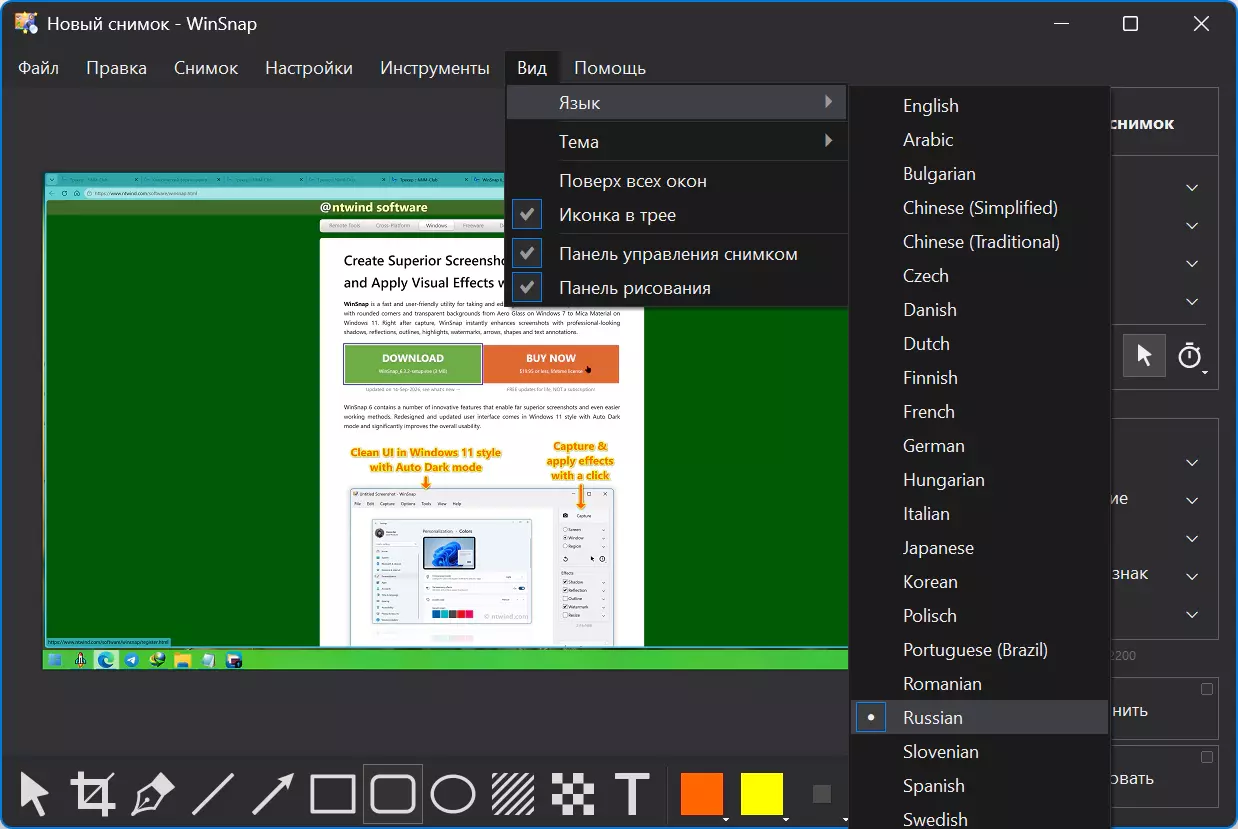Switch language to Swedish
The height and width of the screenshot is (829, 1238).
pos(980,816)
